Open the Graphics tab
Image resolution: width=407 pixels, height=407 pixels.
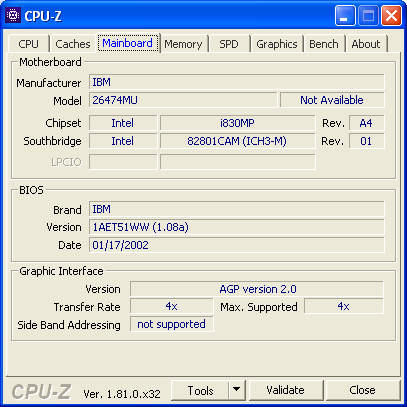[277, 44]
